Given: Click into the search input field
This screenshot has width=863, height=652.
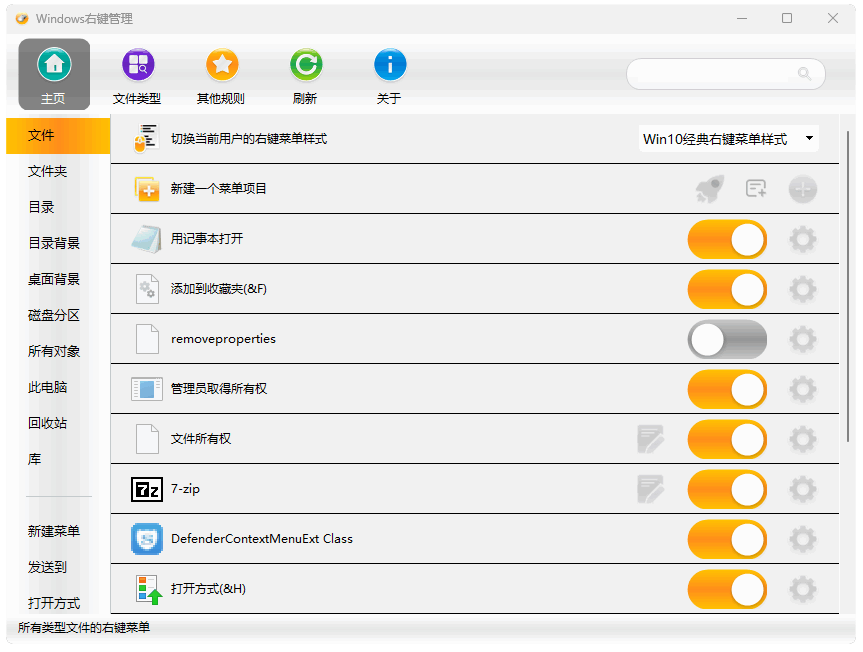Looking at the screenshot, I should pyautogui.click(x=716, y=74).
